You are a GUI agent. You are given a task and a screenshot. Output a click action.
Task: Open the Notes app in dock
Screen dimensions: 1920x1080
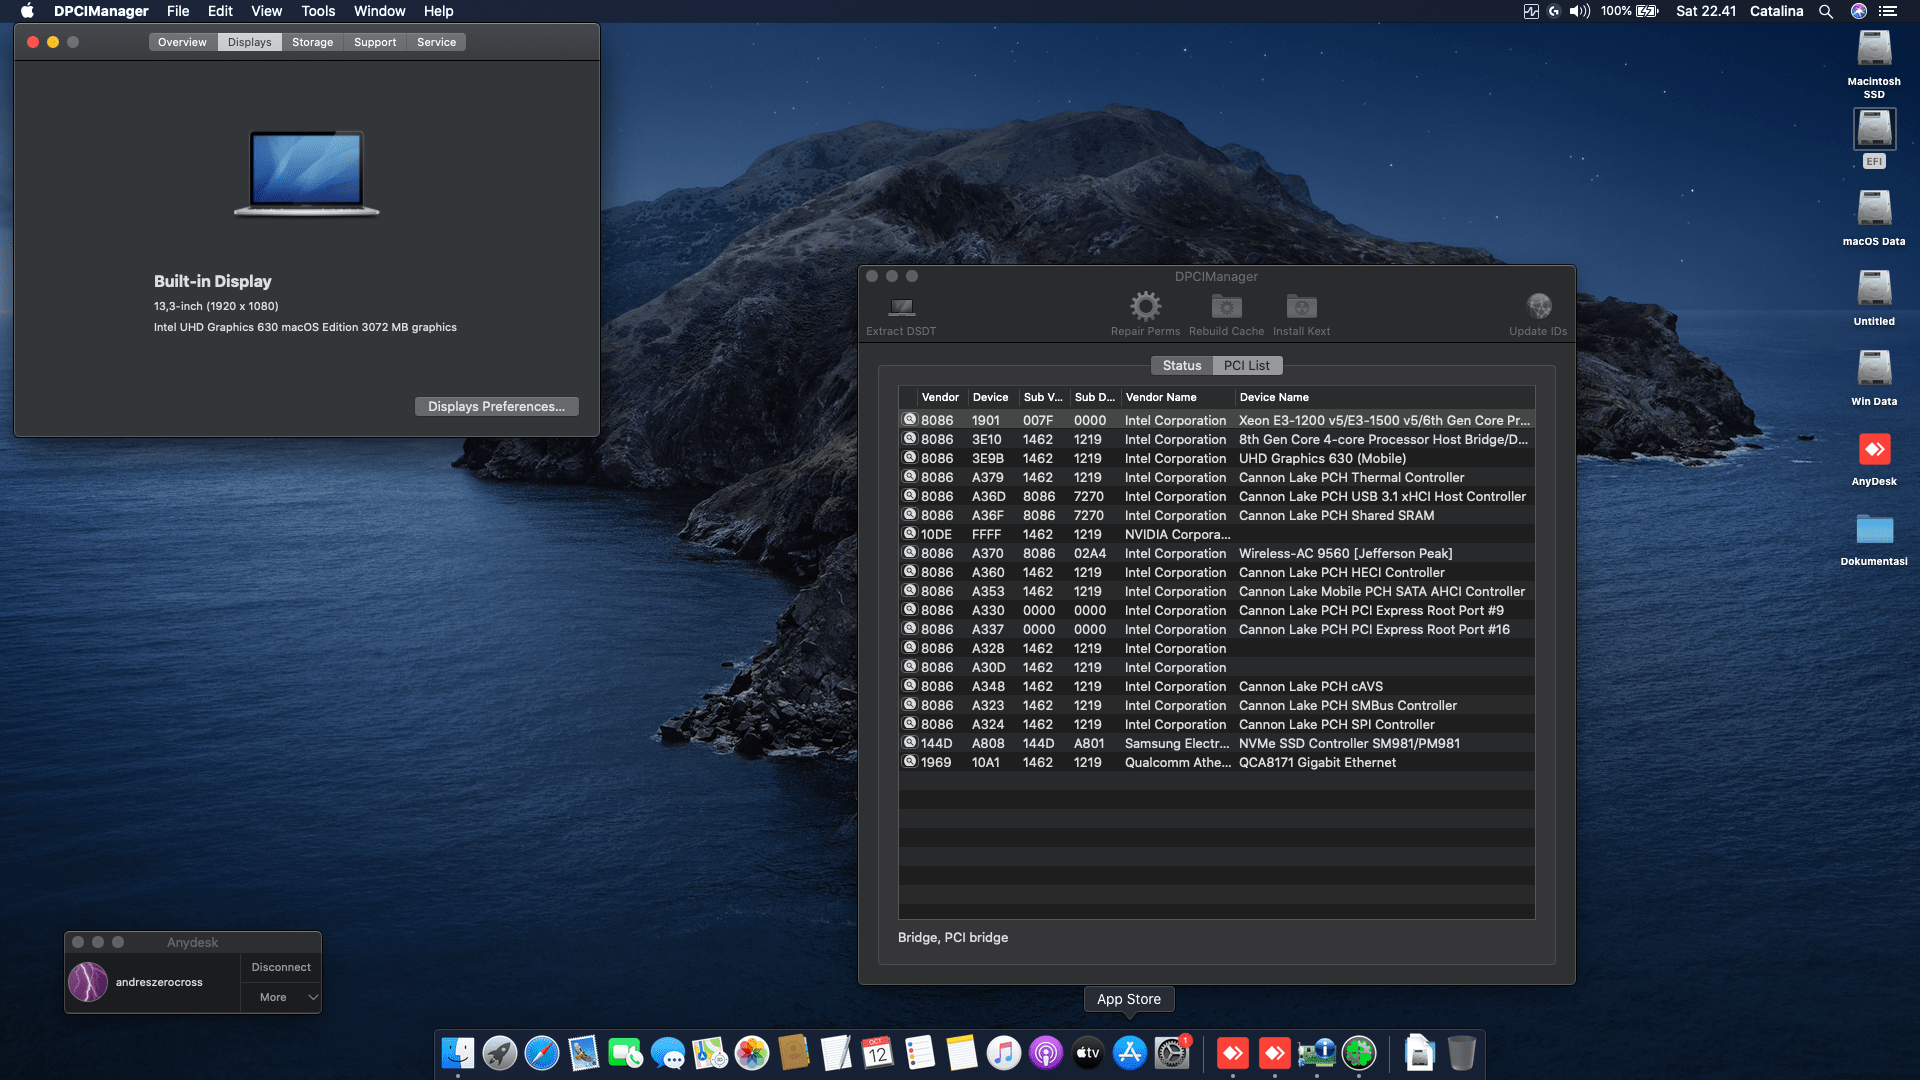click(x=962, y=1053)
